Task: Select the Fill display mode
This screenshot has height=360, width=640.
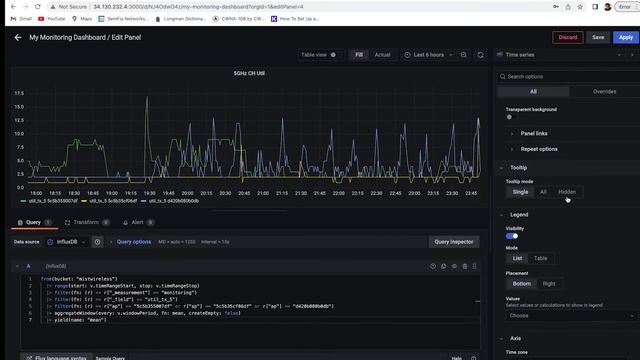Action: click(359, 55)
